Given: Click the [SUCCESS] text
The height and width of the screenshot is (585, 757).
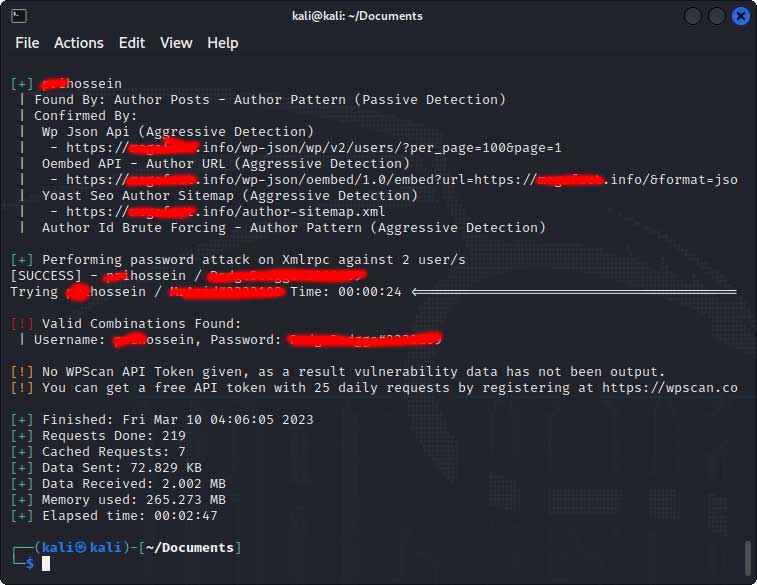Looking at the screenshot, I should pos(46,276).
